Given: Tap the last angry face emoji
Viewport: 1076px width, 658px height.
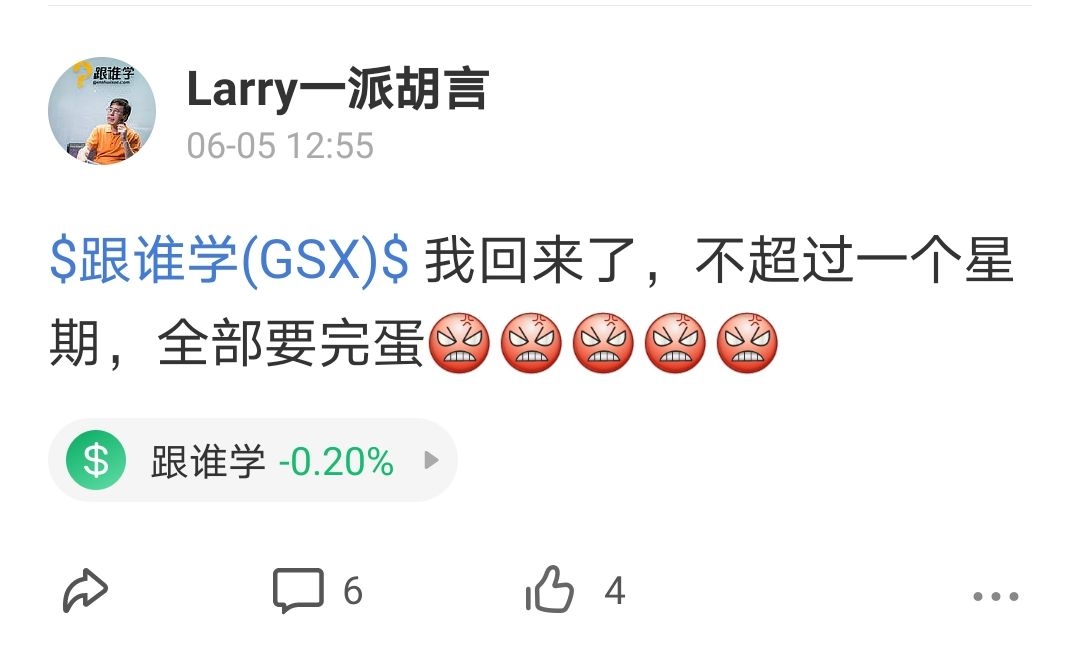Looking at the screenshot, I should [747, 342].
